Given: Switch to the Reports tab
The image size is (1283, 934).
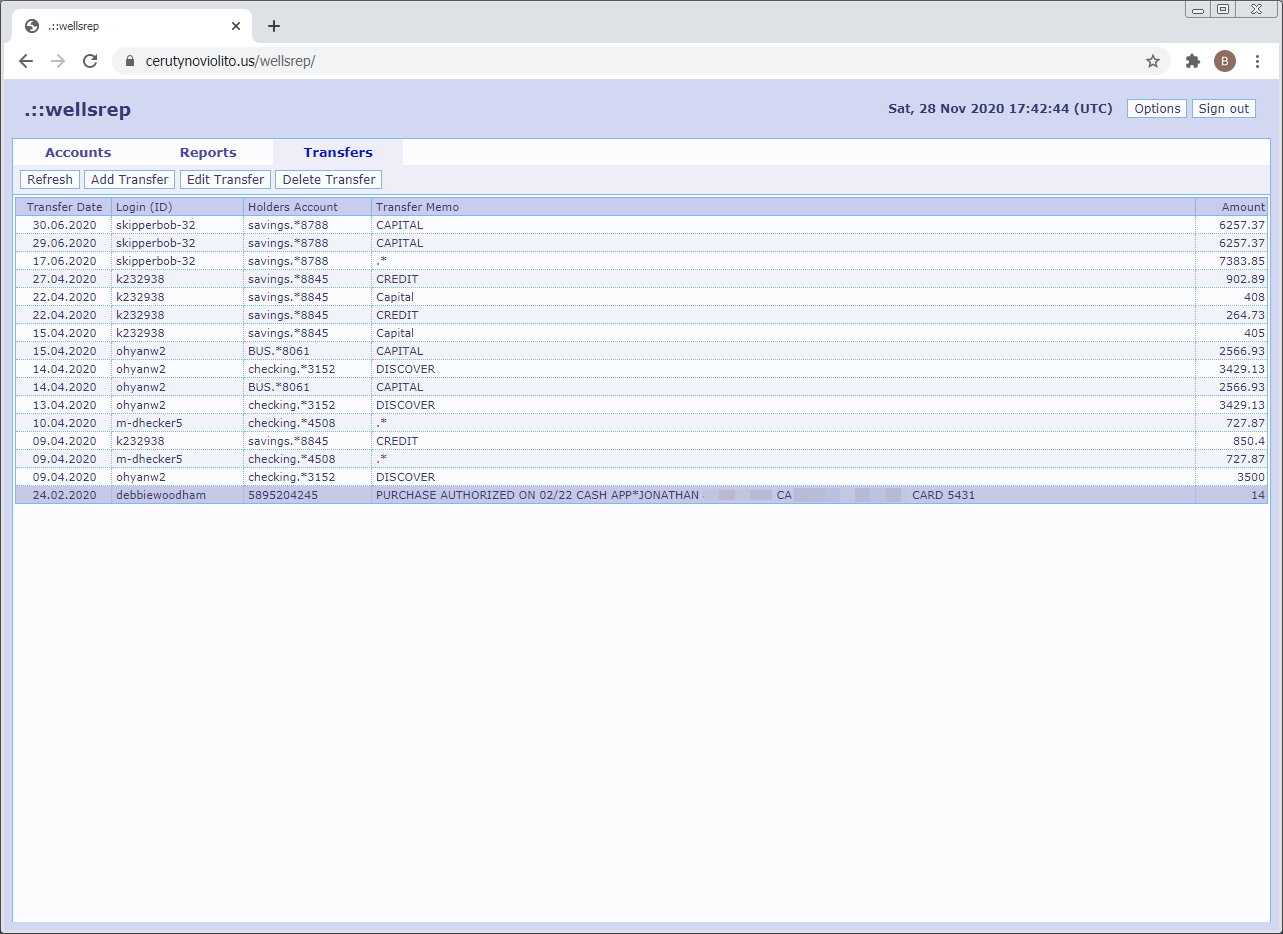Looking at the screenshot, I should click(x=207, y=152).
